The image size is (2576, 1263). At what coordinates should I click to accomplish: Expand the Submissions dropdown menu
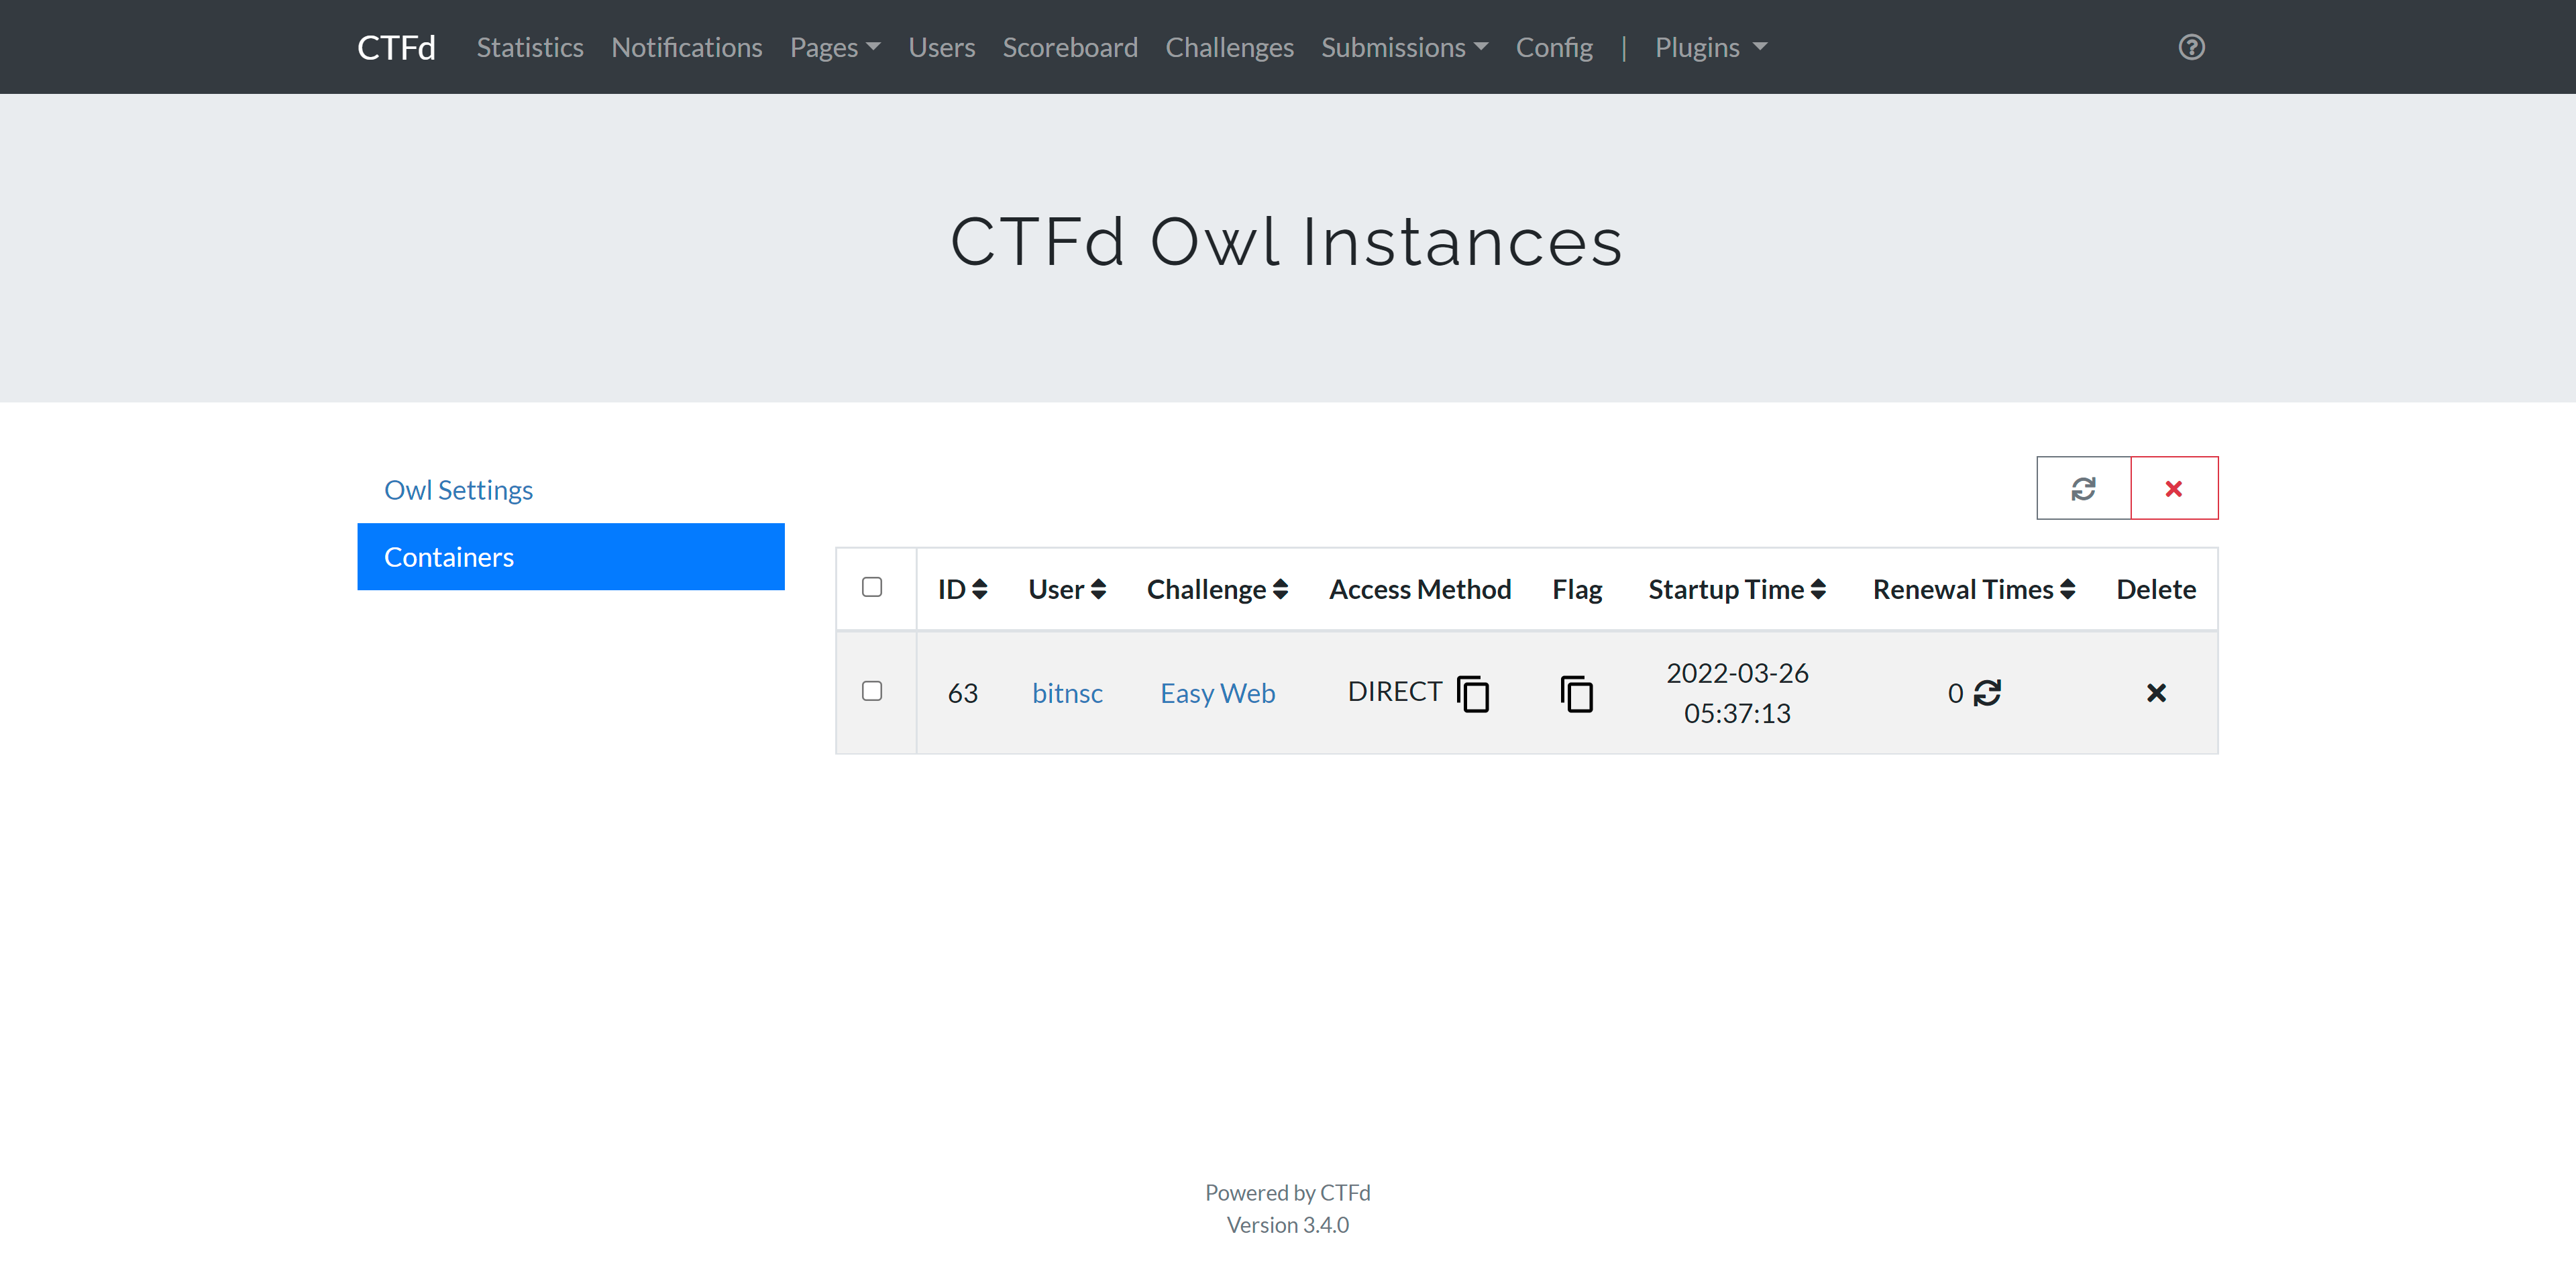pos(1405,46)
